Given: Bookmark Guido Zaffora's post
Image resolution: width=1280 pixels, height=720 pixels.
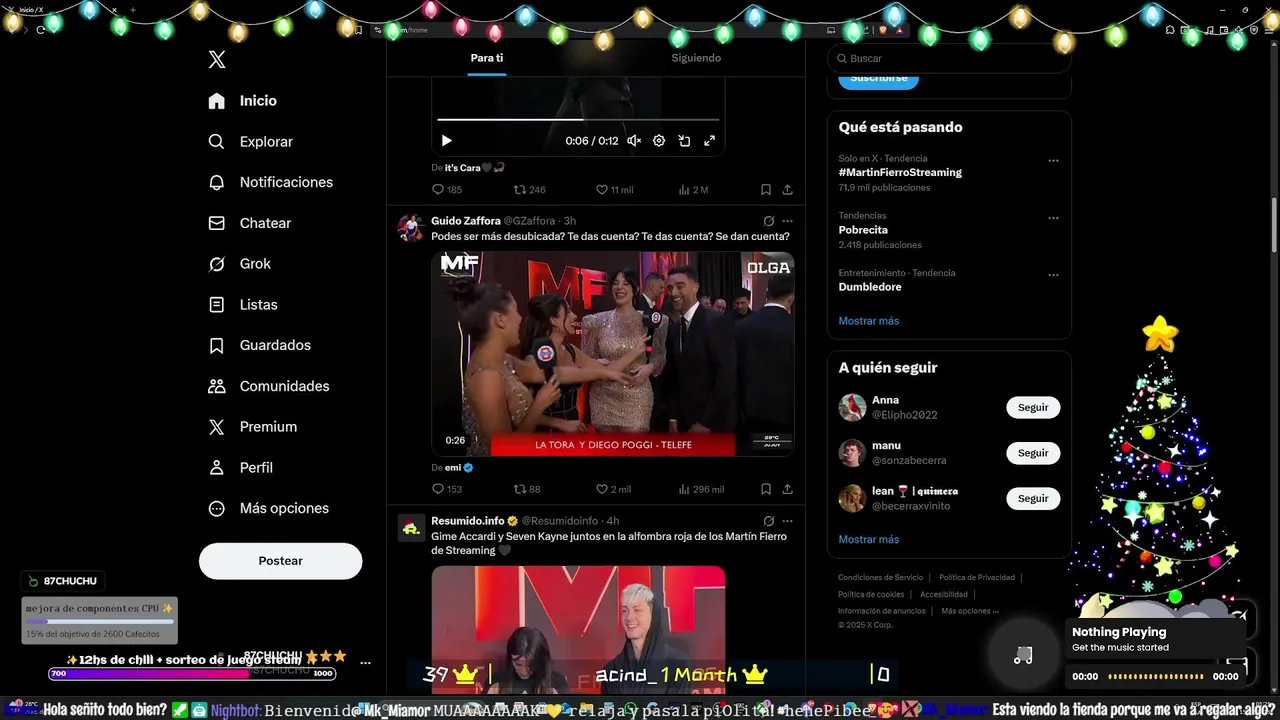Looking at the screenshot, I should pos(765,489).
